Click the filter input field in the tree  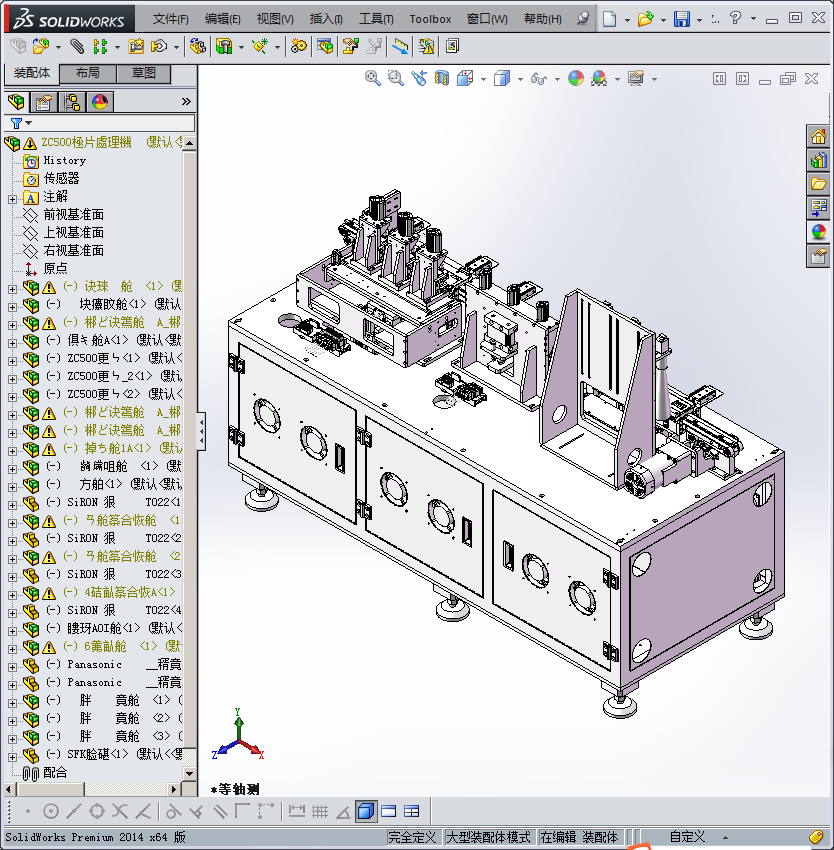coord(110,123)
